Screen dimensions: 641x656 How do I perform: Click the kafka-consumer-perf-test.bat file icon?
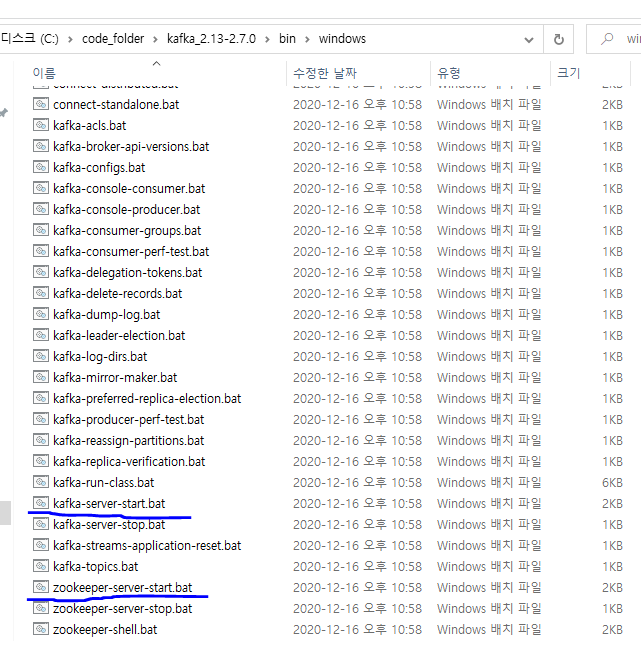click(x=41, y=251)
